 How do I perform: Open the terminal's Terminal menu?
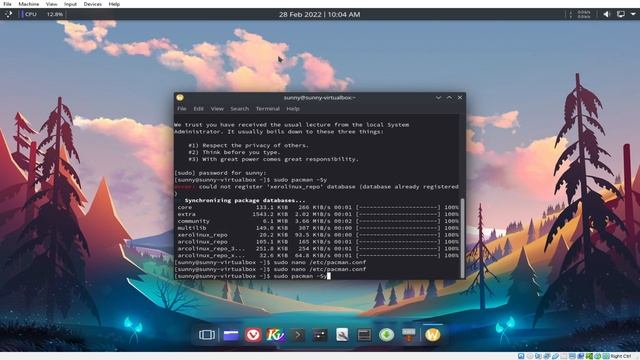coord(268,109)
